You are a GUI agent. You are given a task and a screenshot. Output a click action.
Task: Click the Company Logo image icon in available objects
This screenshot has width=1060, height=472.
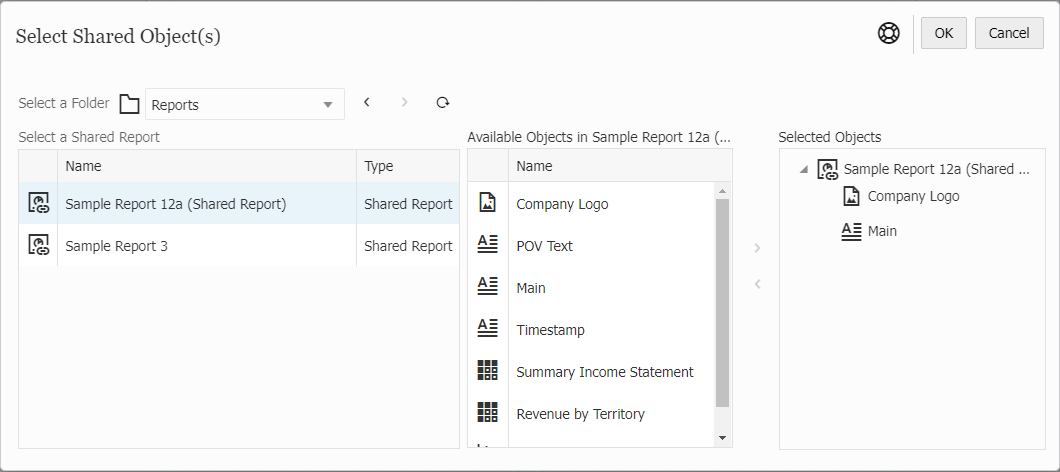488,203
